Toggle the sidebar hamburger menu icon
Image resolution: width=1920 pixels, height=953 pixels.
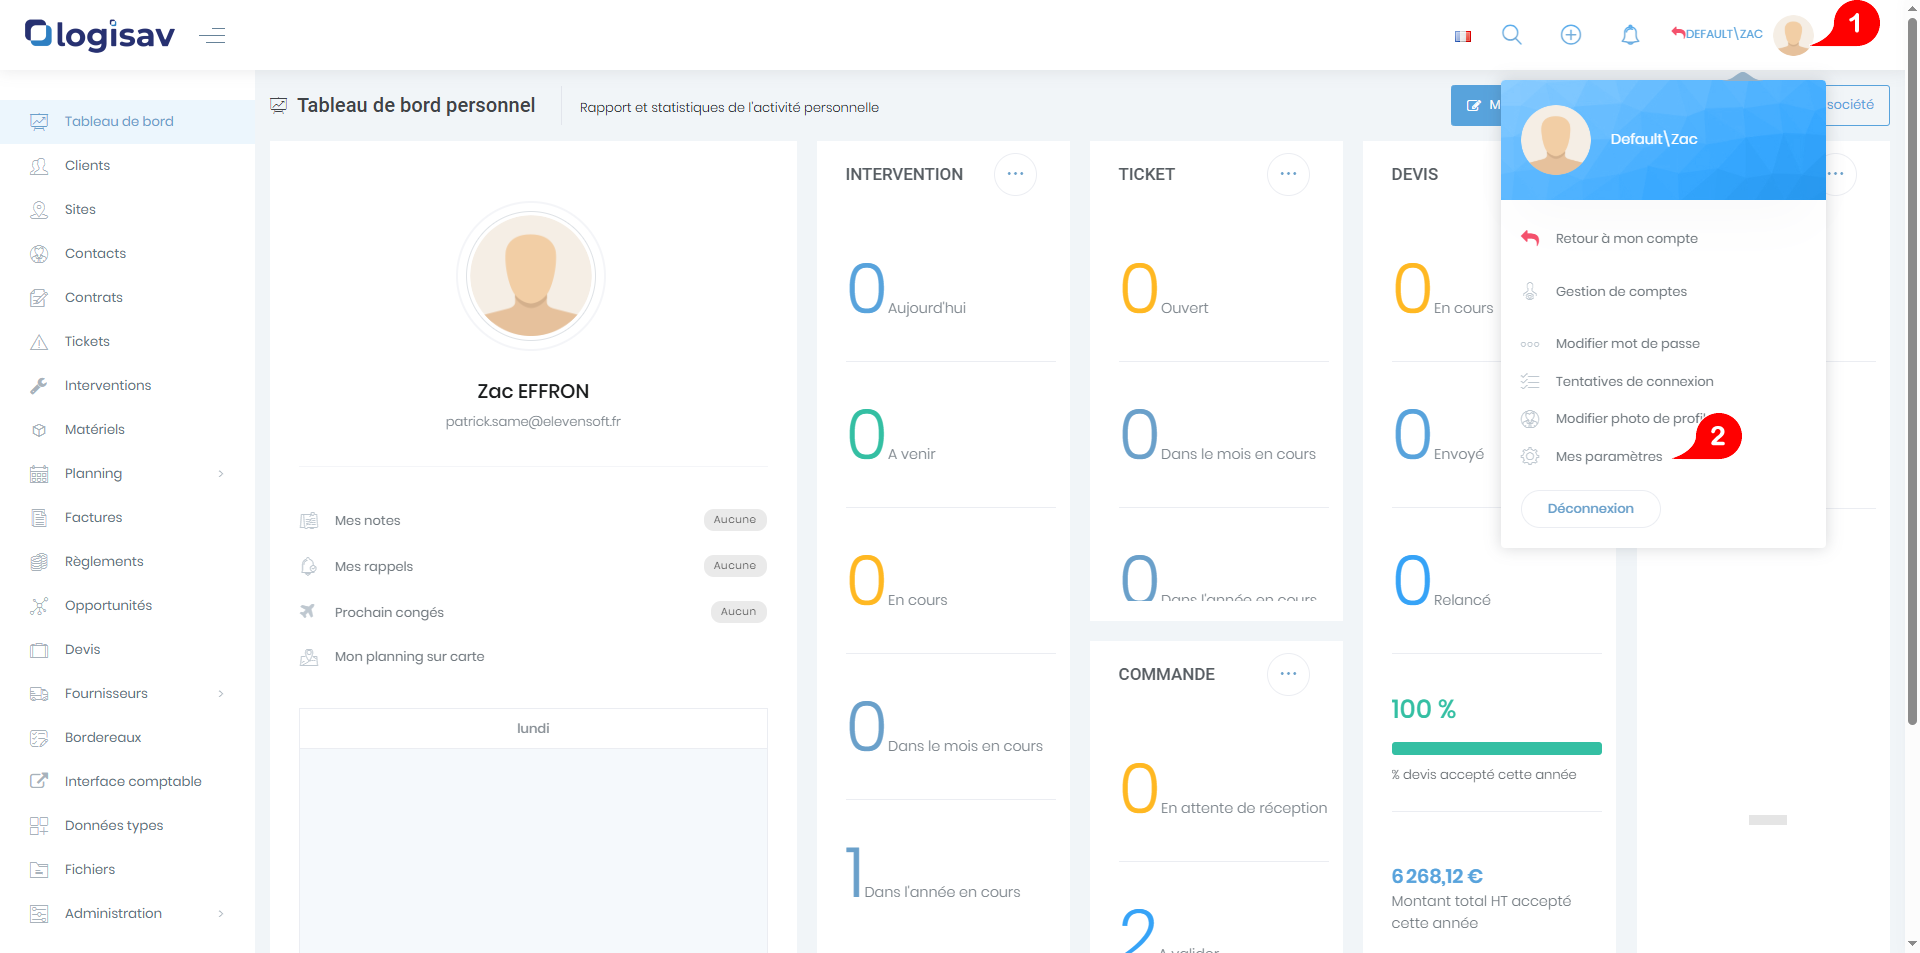tap(212, 36)
